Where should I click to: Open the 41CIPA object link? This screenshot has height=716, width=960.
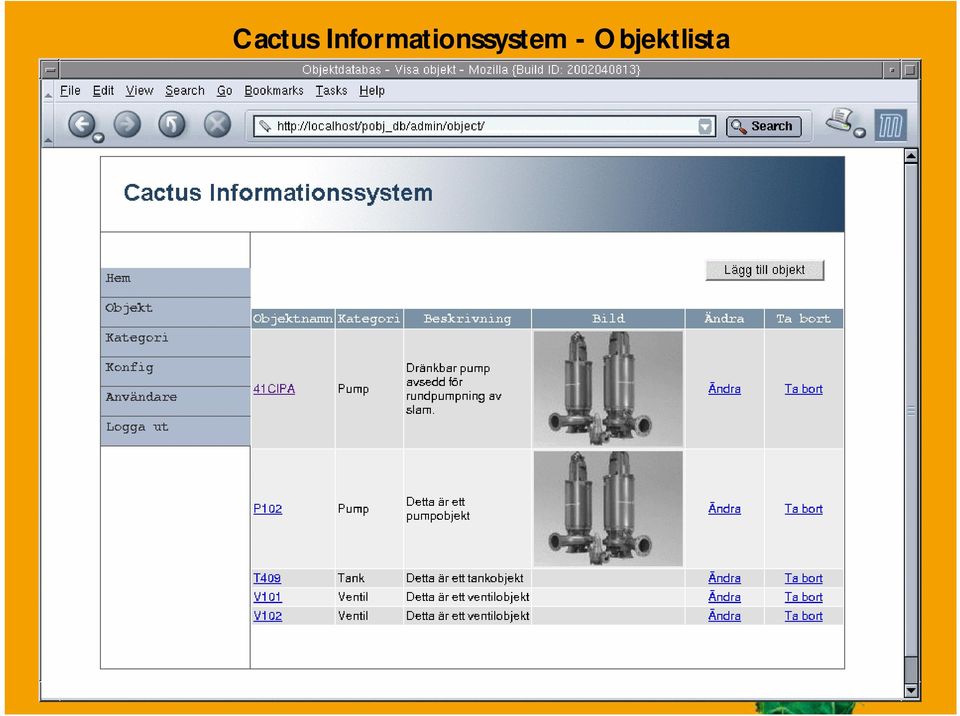coord(274,389)
